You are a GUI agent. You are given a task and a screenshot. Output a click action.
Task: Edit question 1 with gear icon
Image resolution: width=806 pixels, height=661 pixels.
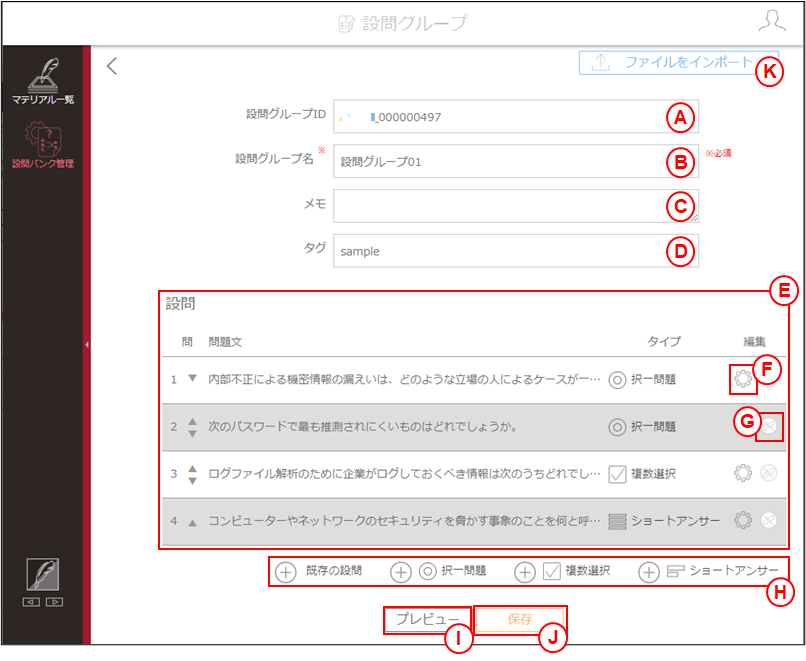pyautogui.click(x=743, y=379)
